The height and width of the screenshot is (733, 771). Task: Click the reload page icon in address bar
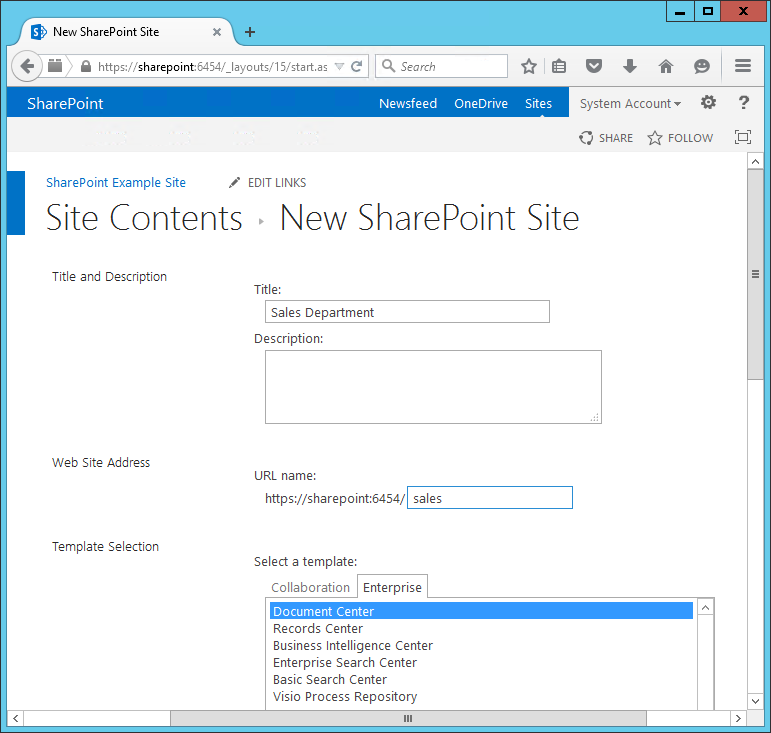tap(356, 66)
